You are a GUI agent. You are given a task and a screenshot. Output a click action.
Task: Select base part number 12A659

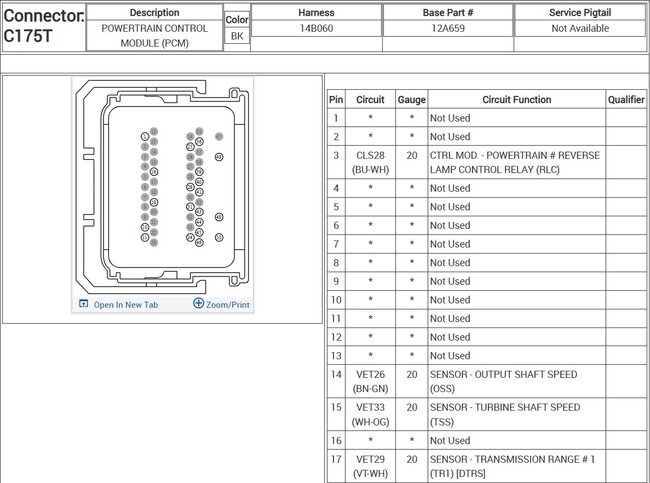(448, 28)
